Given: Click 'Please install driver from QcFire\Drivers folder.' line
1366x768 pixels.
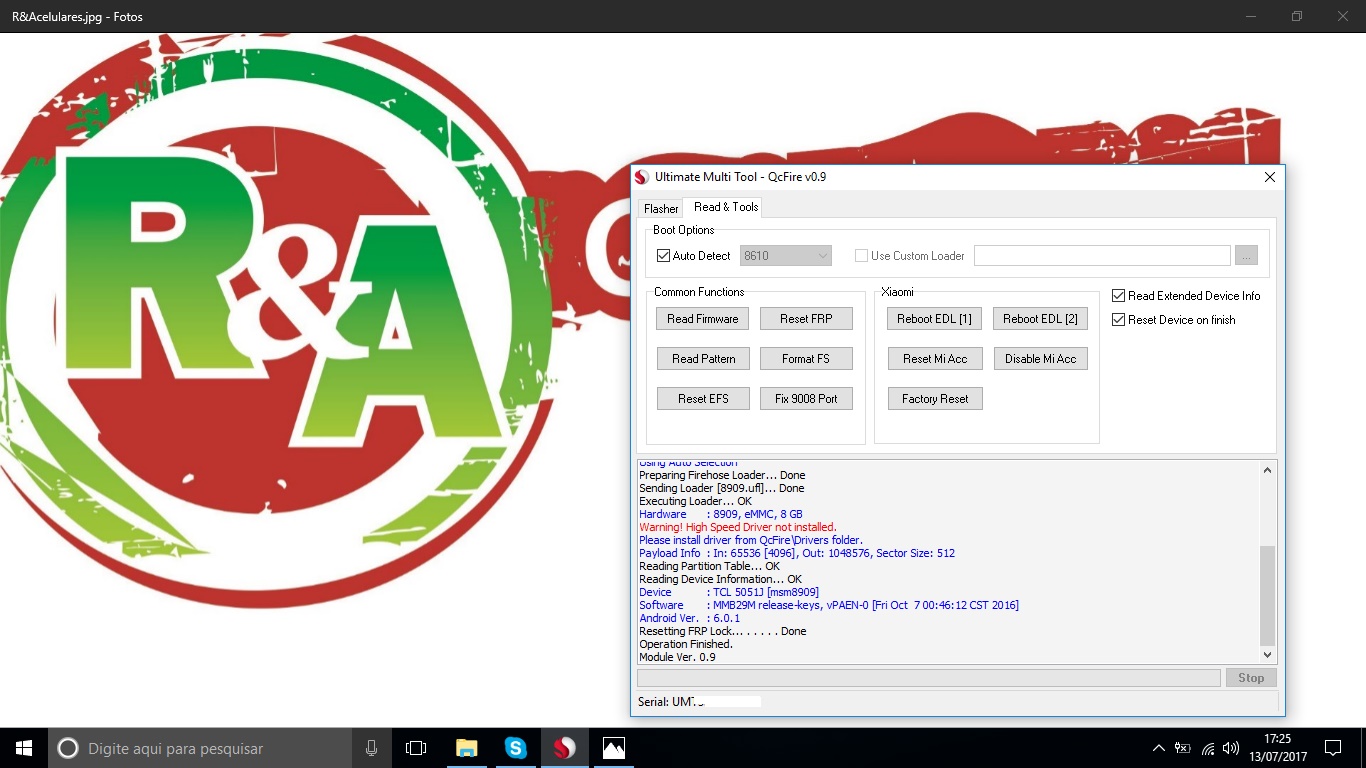Looking at the screenshot, I should coord(751,540).
